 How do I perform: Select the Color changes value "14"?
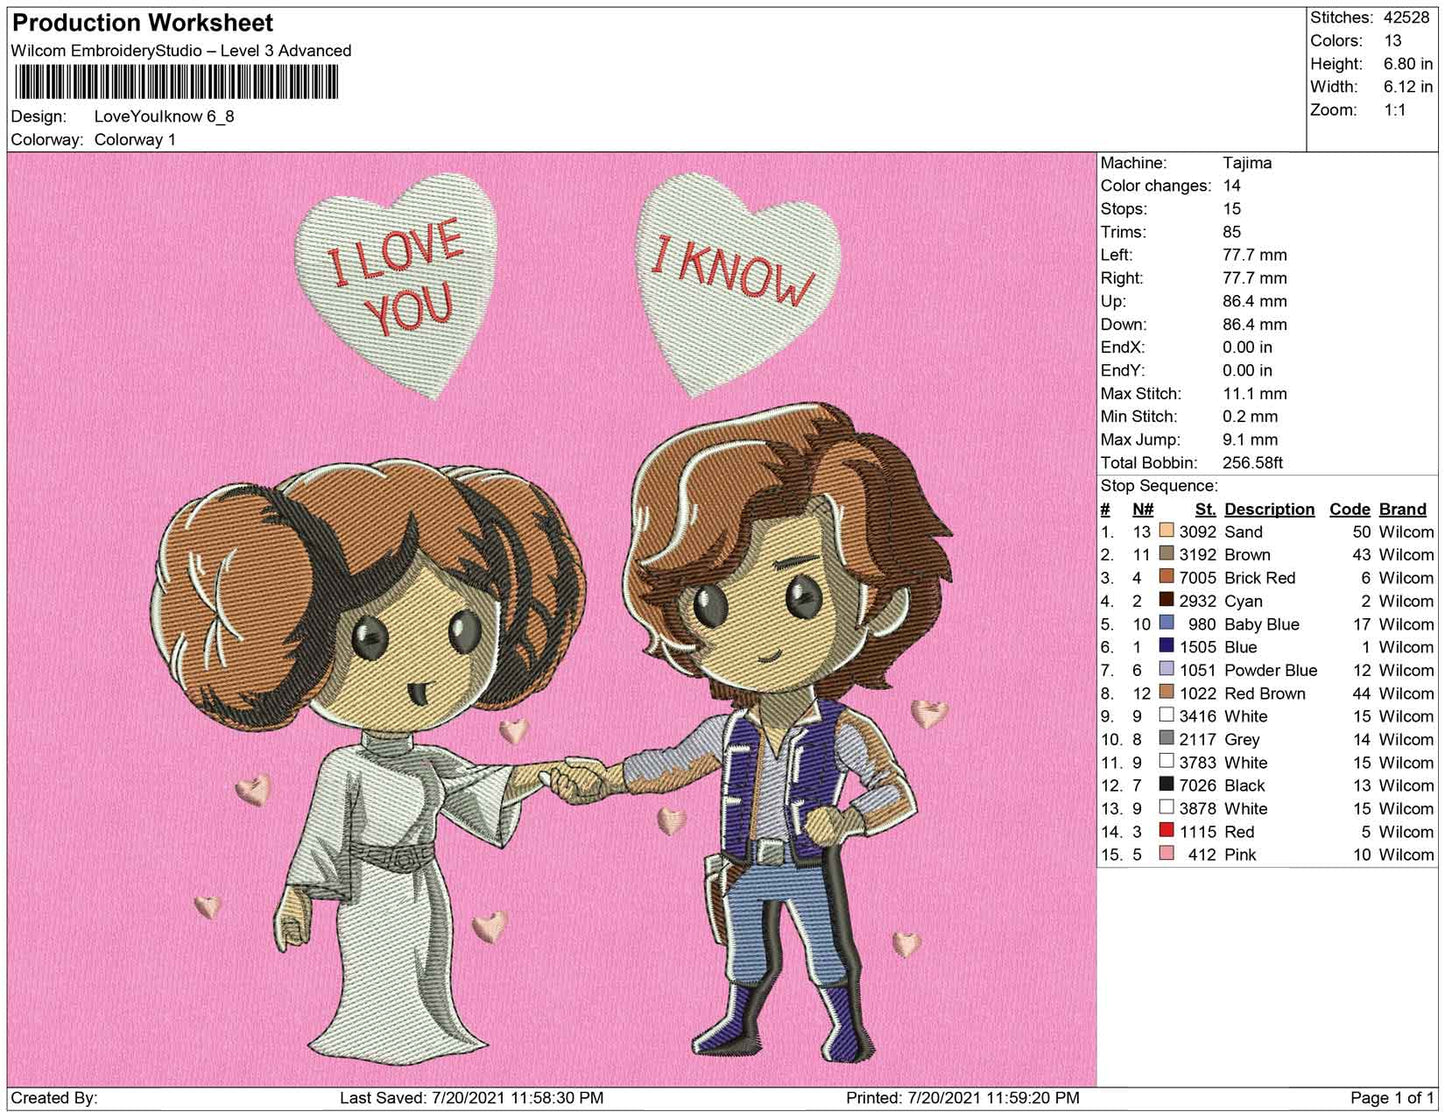coord(1231,186)
